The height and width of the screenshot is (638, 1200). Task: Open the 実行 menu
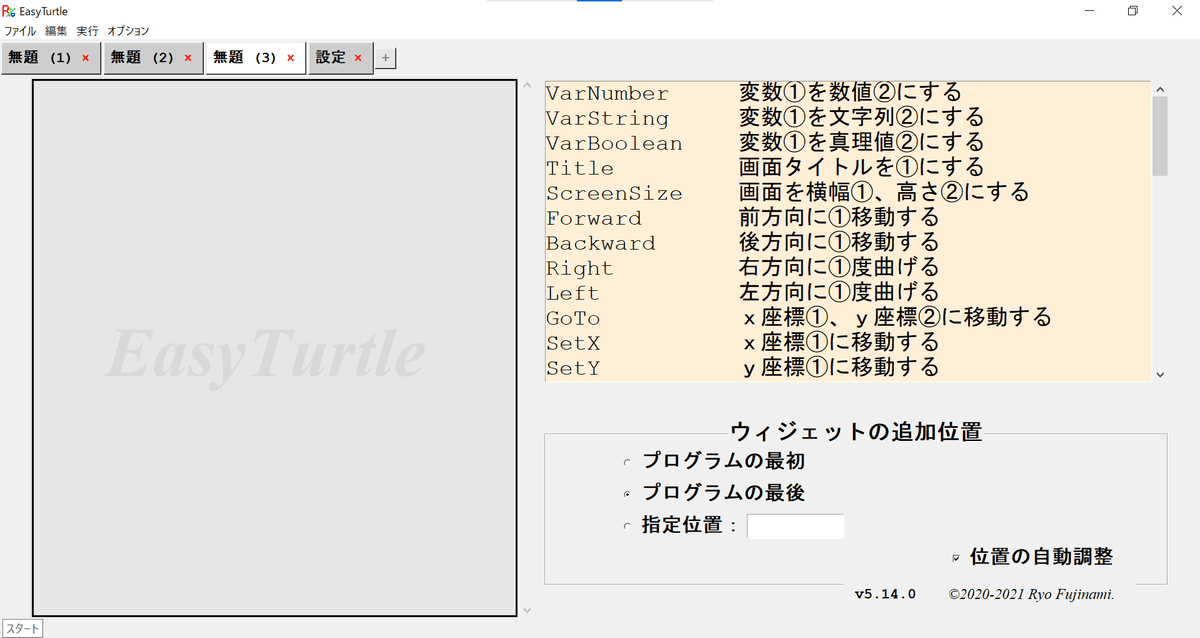pyautogui.click(x=87, y=31)
